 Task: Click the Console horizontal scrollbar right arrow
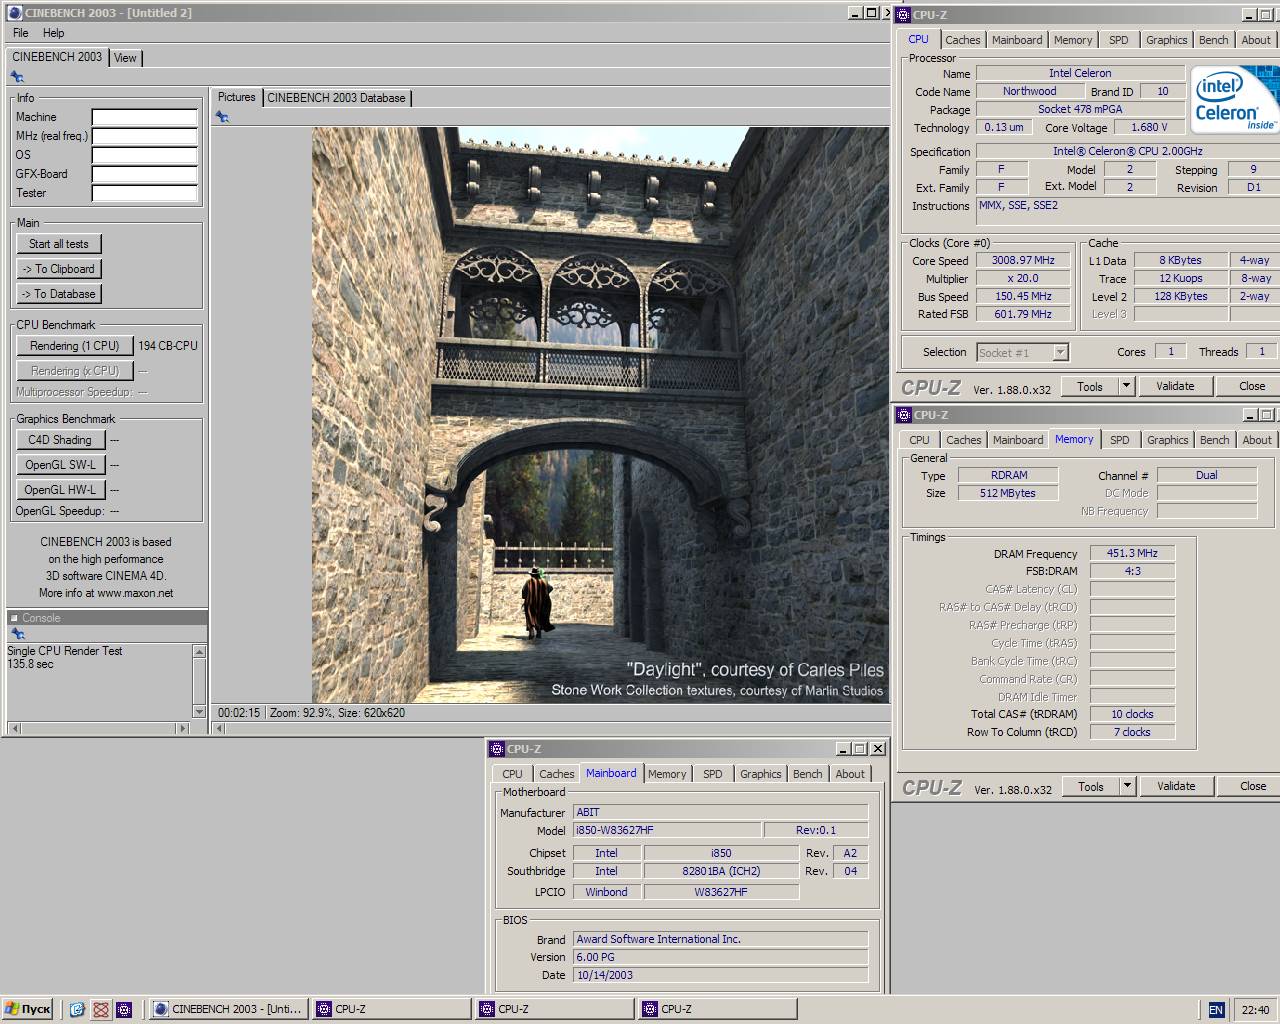click(x=183, y=728)
